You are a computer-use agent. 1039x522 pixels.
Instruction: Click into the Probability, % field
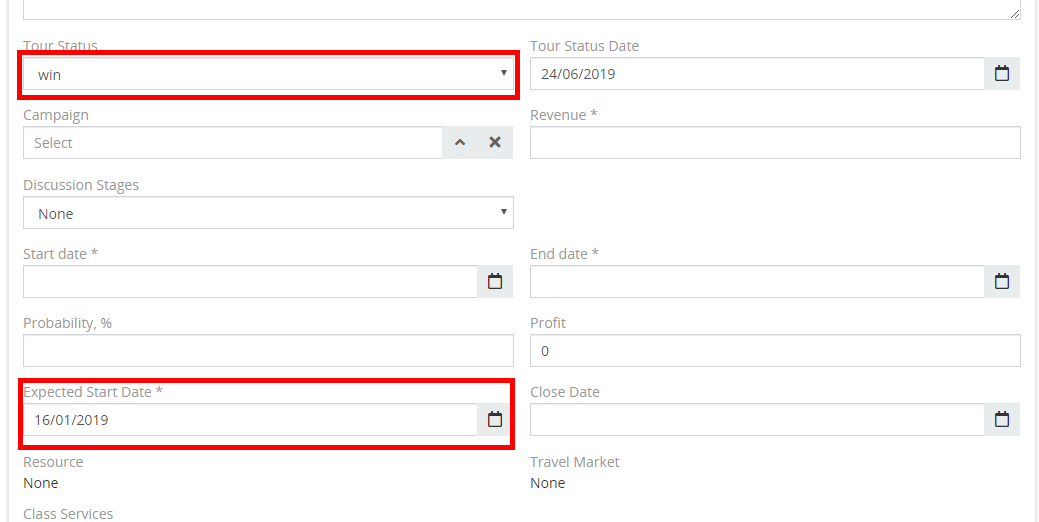[268, 351]
